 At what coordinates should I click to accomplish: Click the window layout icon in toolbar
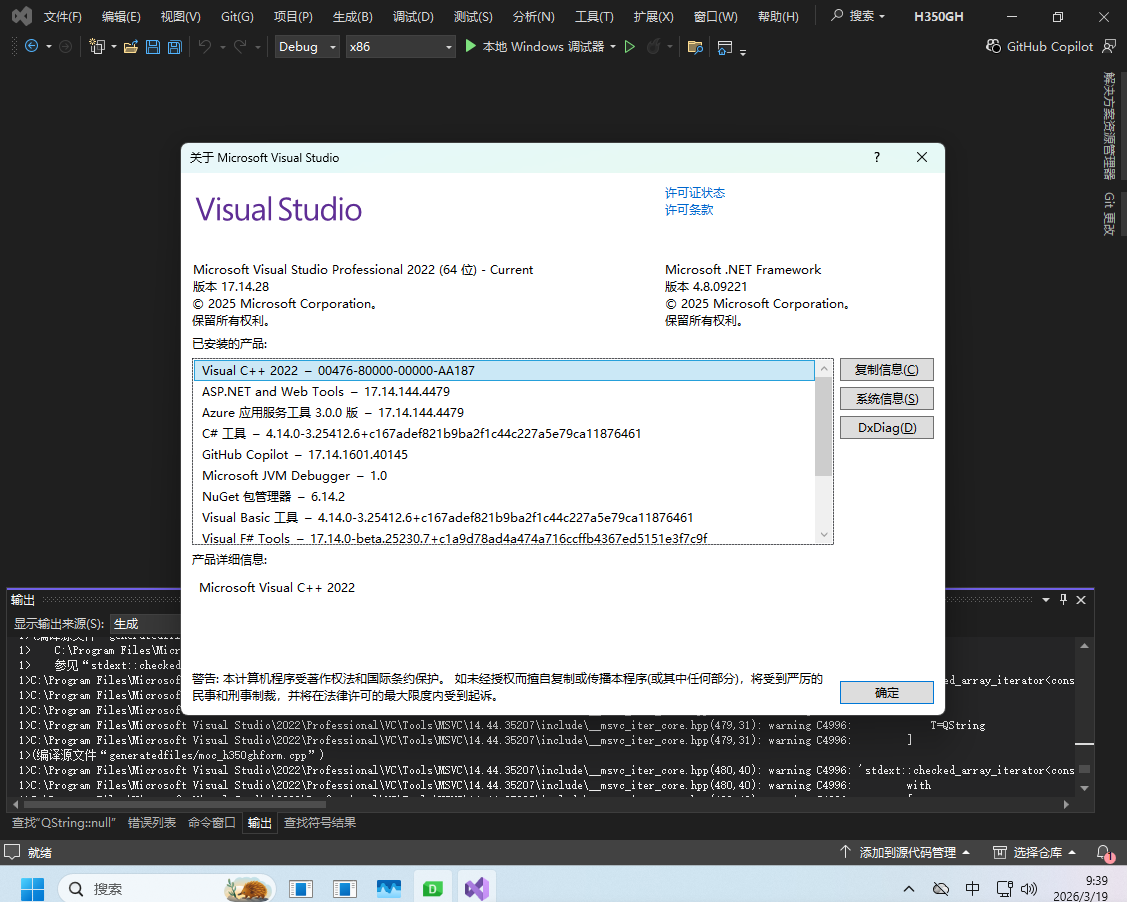[725, 47]
